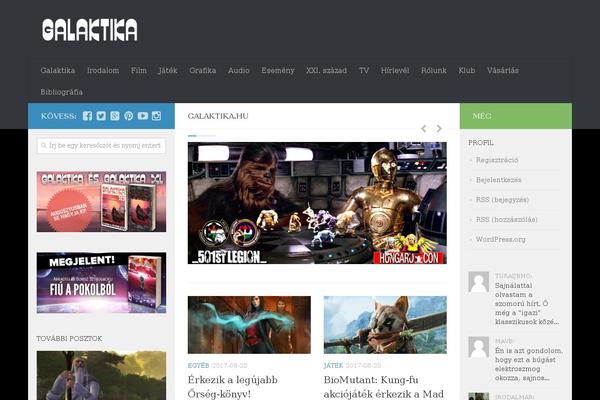Open the Facebook follow icon

click(x=87, y=116)
